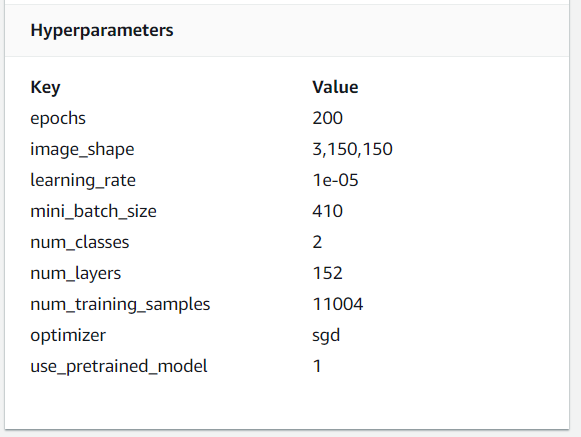581x437 pixels.
Task: Select the num_training_samples key
Action: 120,305
